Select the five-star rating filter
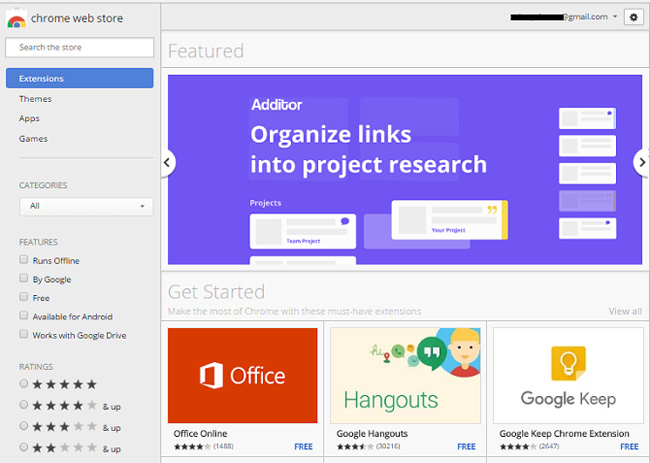Screen dimensions: 650x463 point(24,384)
